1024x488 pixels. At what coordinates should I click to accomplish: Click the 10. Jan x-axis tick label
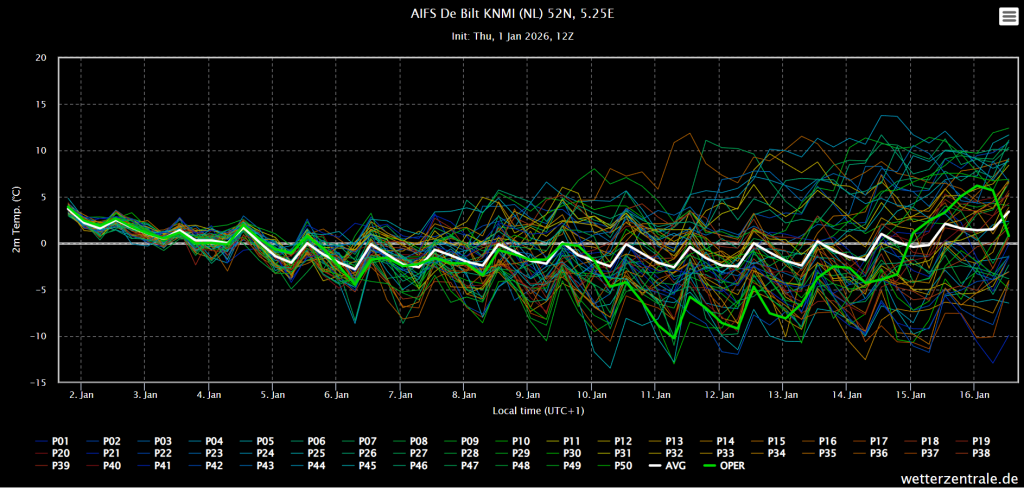(591, 395)
